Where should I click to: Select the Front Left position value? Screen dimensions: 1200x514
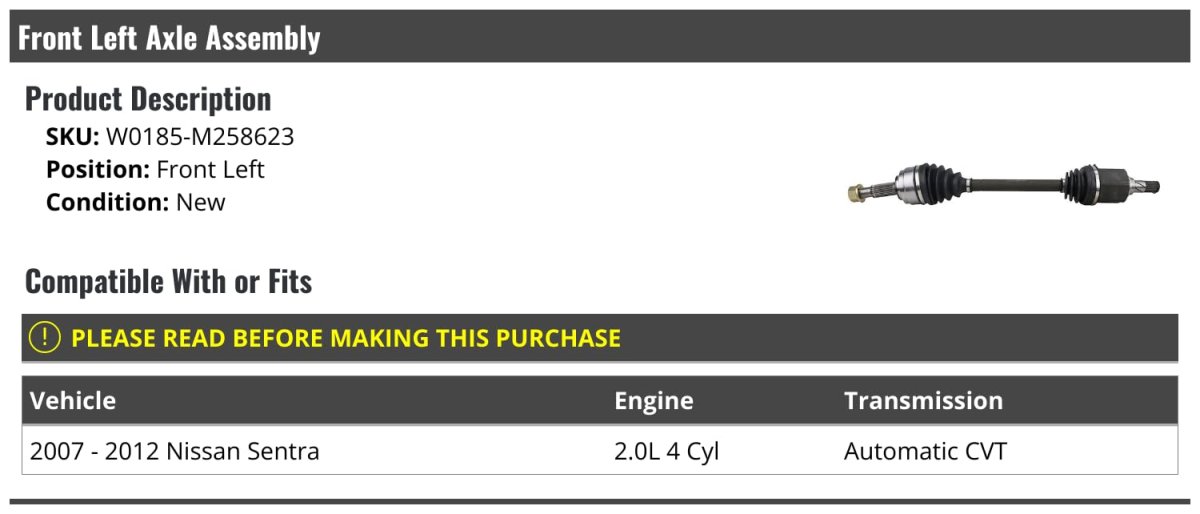point(210,169)
